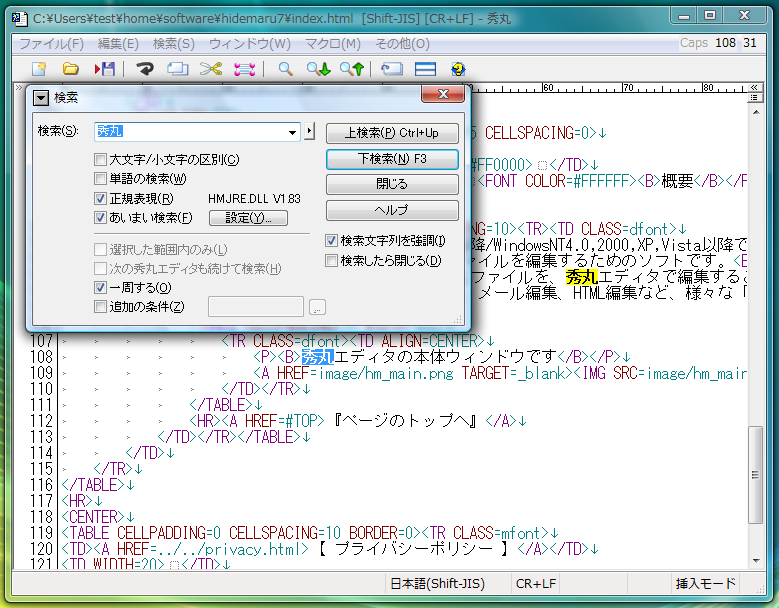Close the 検索 dialog with the X button
The height and width of the screenshot is (608, 779).
(443, 93)
